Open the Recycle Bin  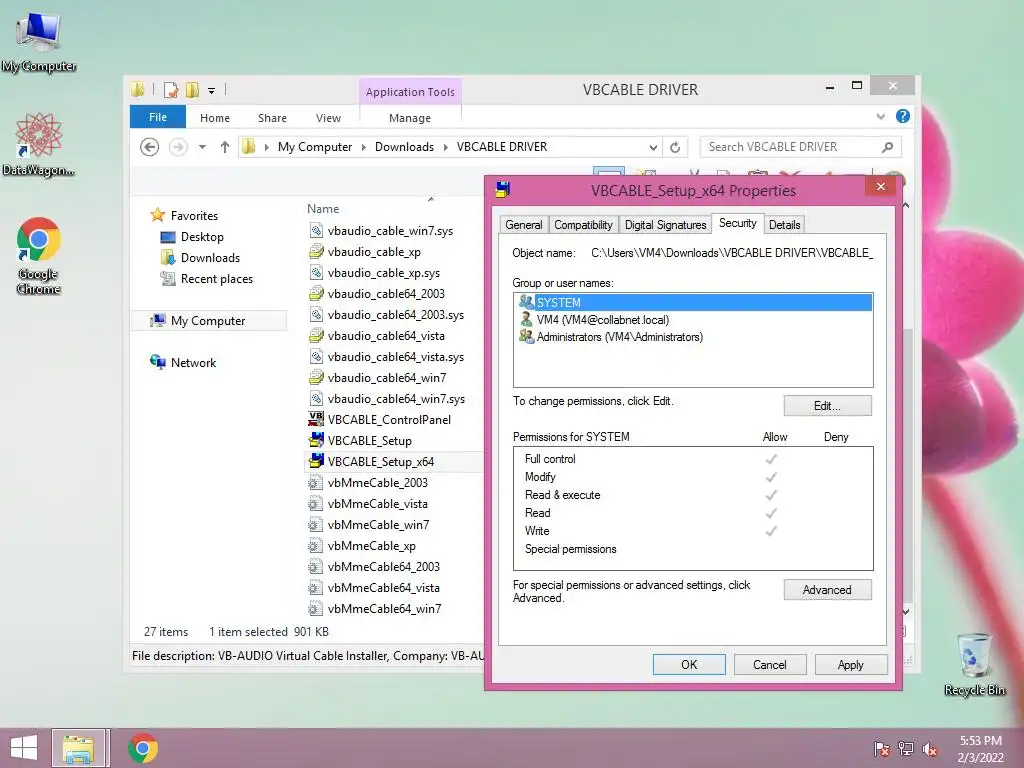(974, 664)
